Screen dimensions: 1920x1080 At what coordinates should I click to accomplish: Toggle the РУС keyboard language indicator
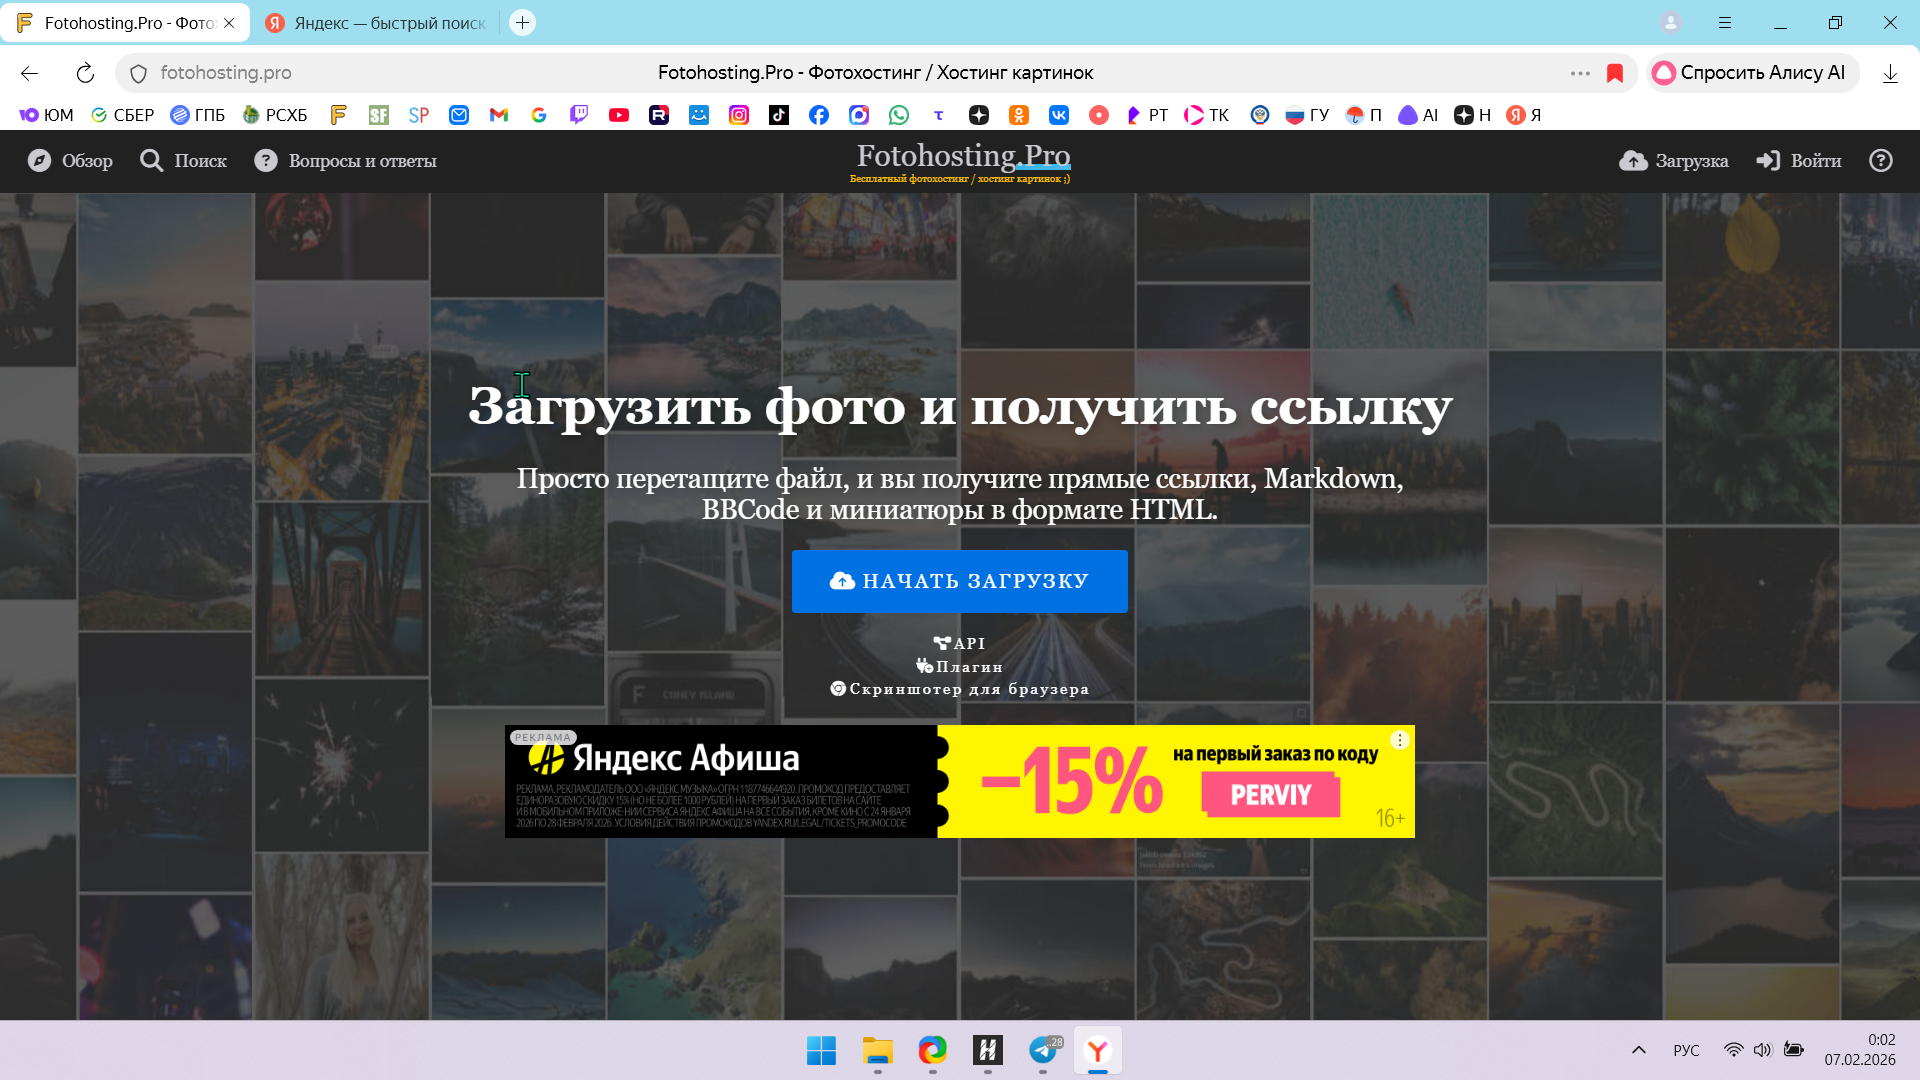tap(1686, 1050)
